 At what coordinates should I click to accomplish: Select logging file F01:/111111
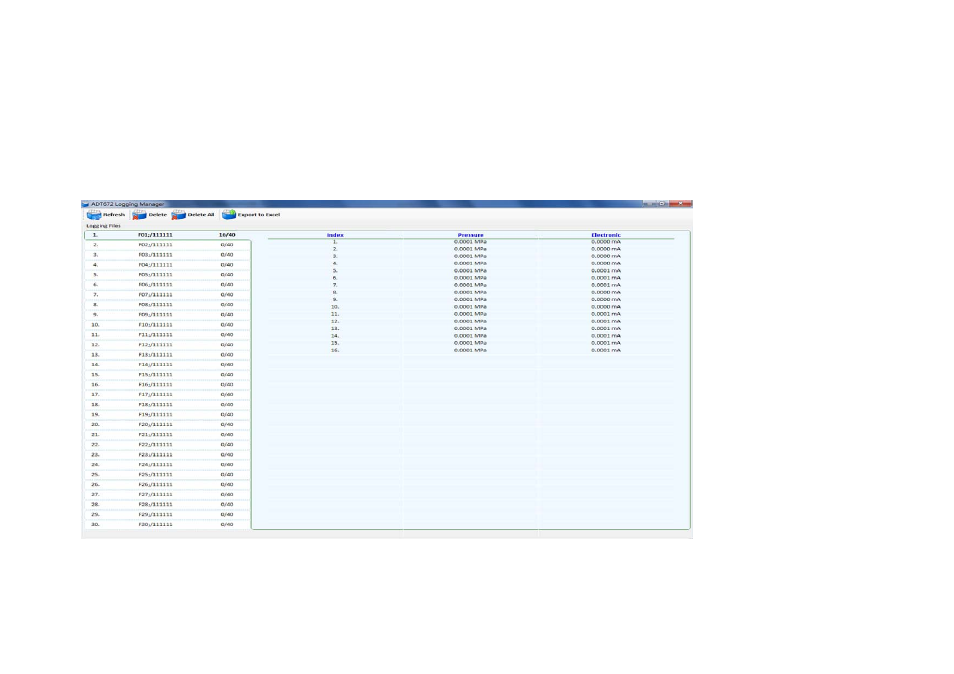coord(167,235)
